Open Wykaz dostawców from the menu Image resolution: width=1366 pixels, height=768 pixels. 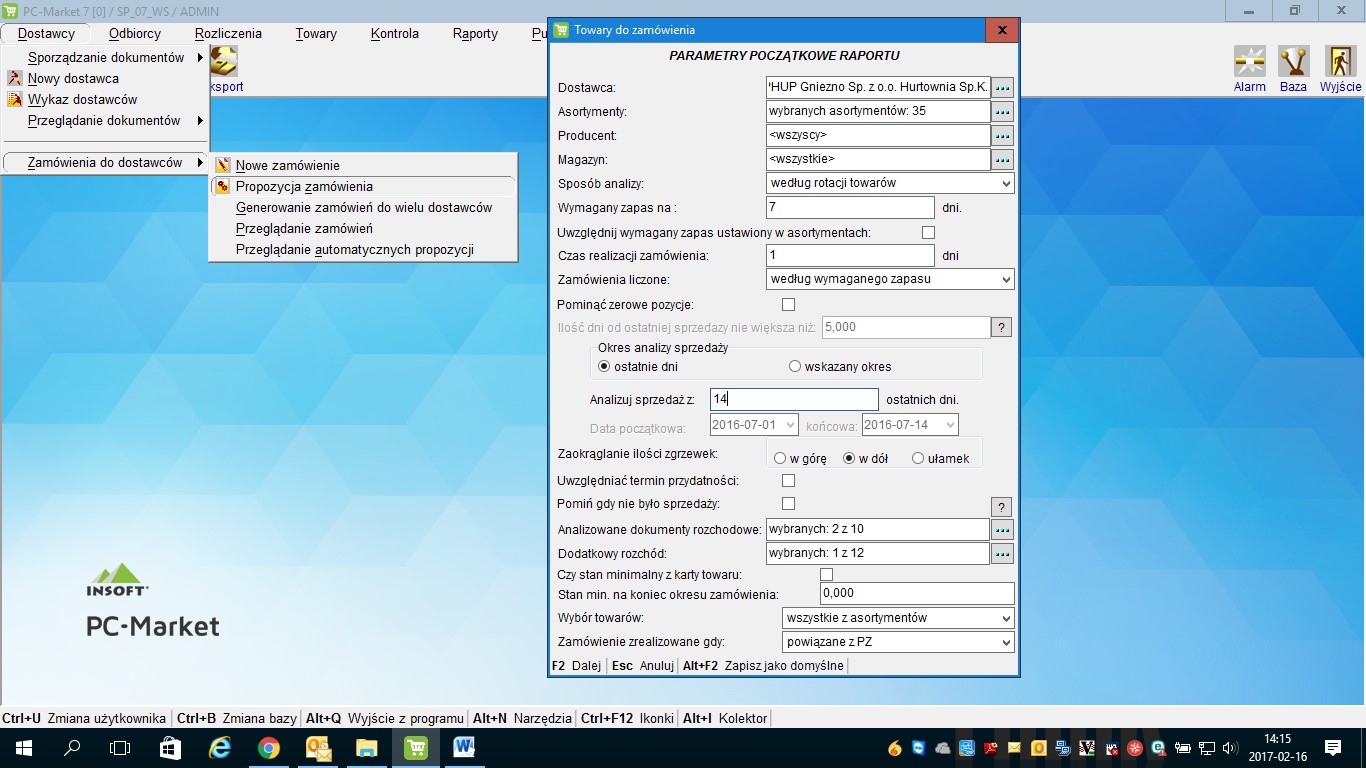pos(82,99)
